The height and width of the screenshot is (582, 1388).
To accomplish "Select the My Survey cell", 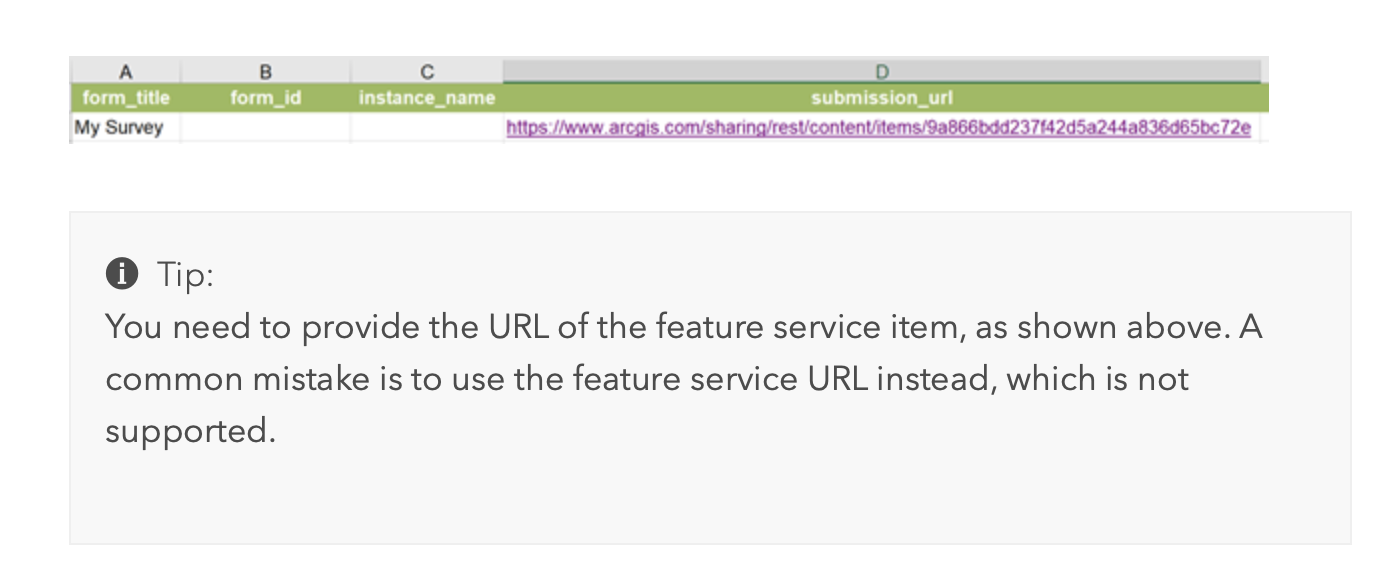I will (119, 128).
